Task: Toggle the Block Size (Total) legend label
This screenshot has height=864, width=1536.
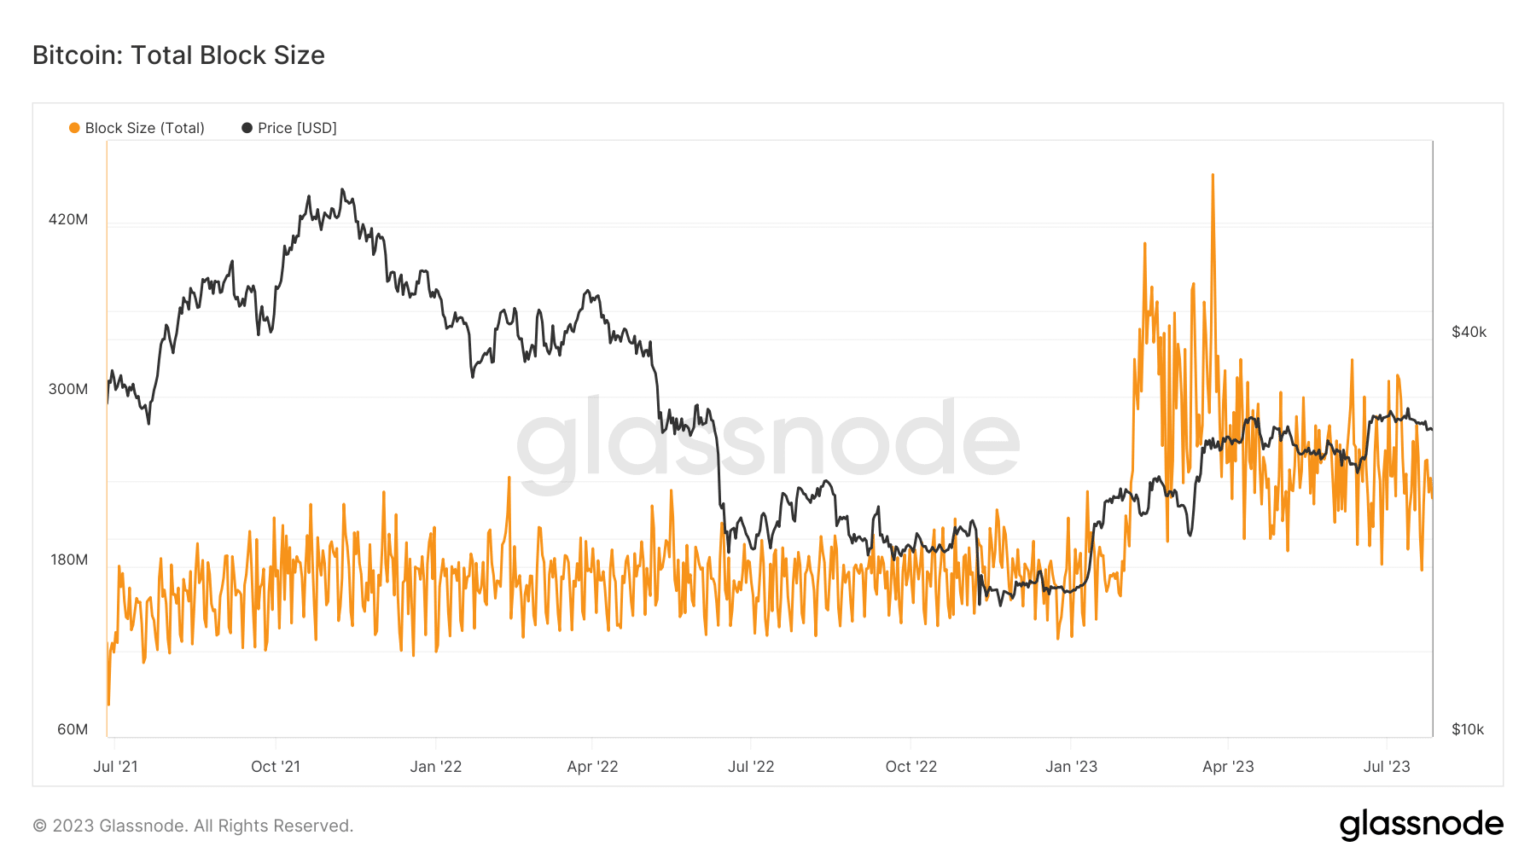Action: pos(145,128)
